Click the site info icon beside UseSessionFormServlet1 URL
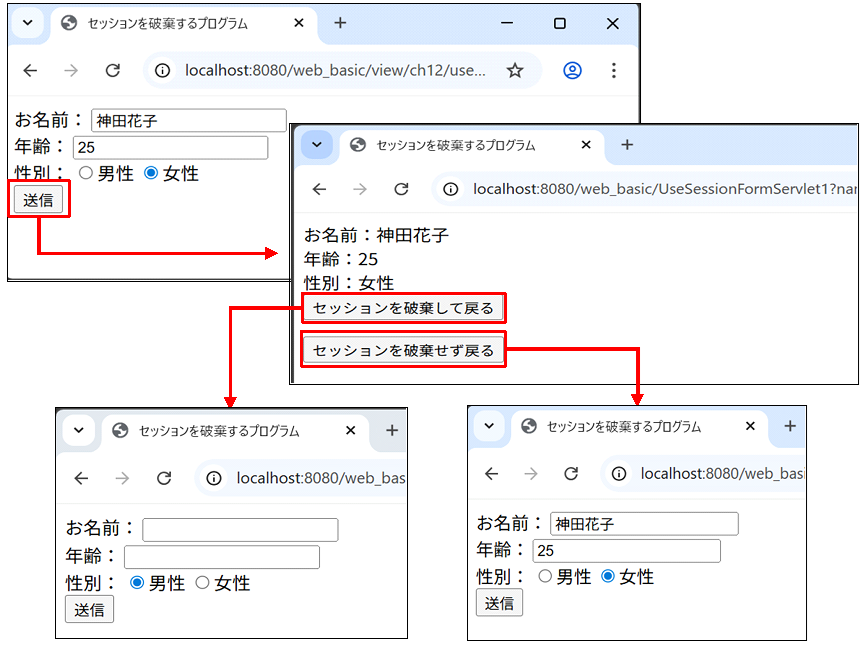 451,189
